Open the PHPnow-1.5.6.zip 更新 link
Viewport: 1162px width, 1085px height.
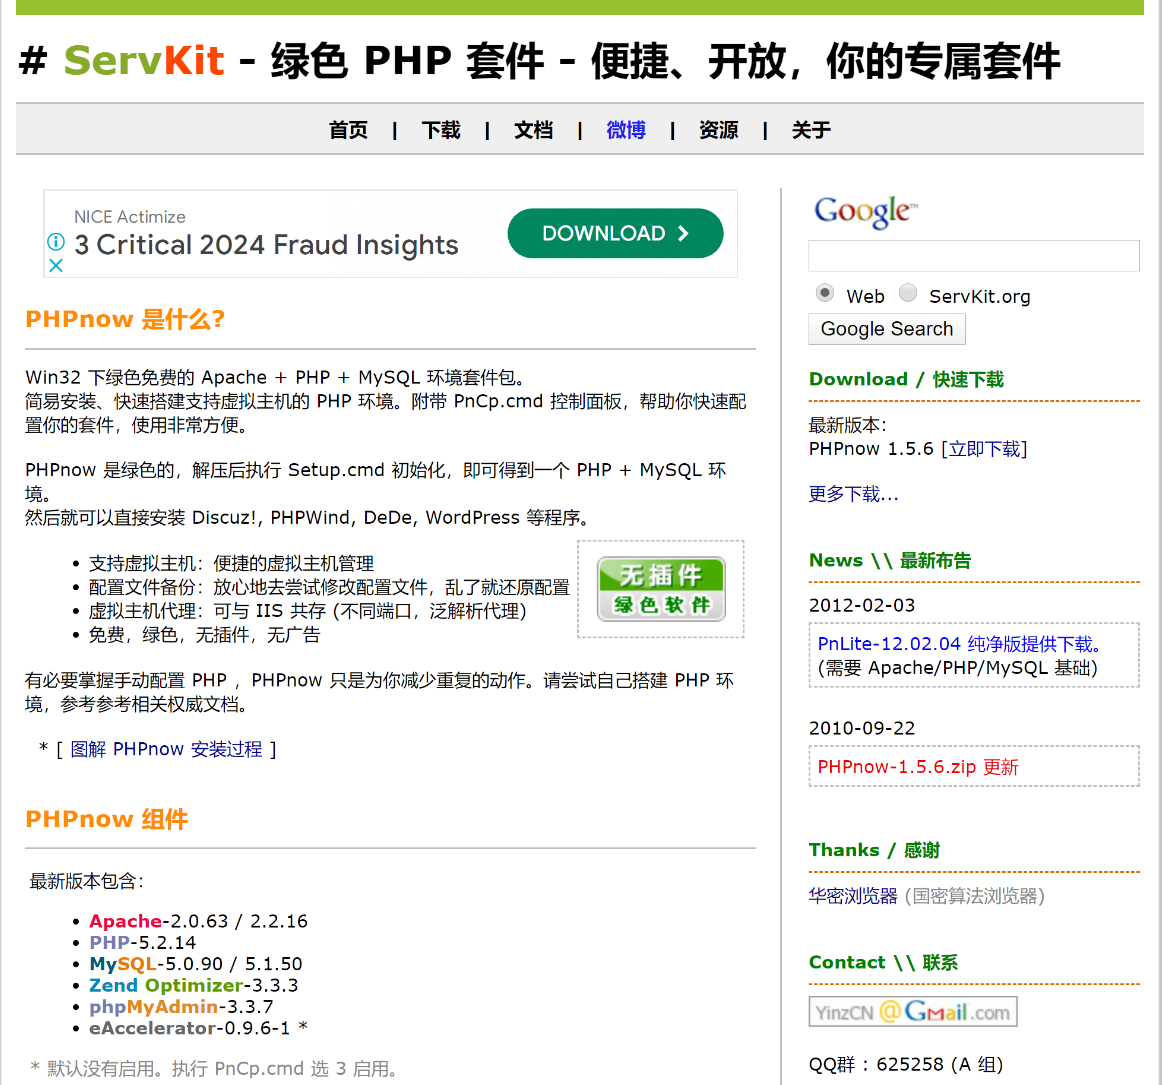(x=918, y=767)
